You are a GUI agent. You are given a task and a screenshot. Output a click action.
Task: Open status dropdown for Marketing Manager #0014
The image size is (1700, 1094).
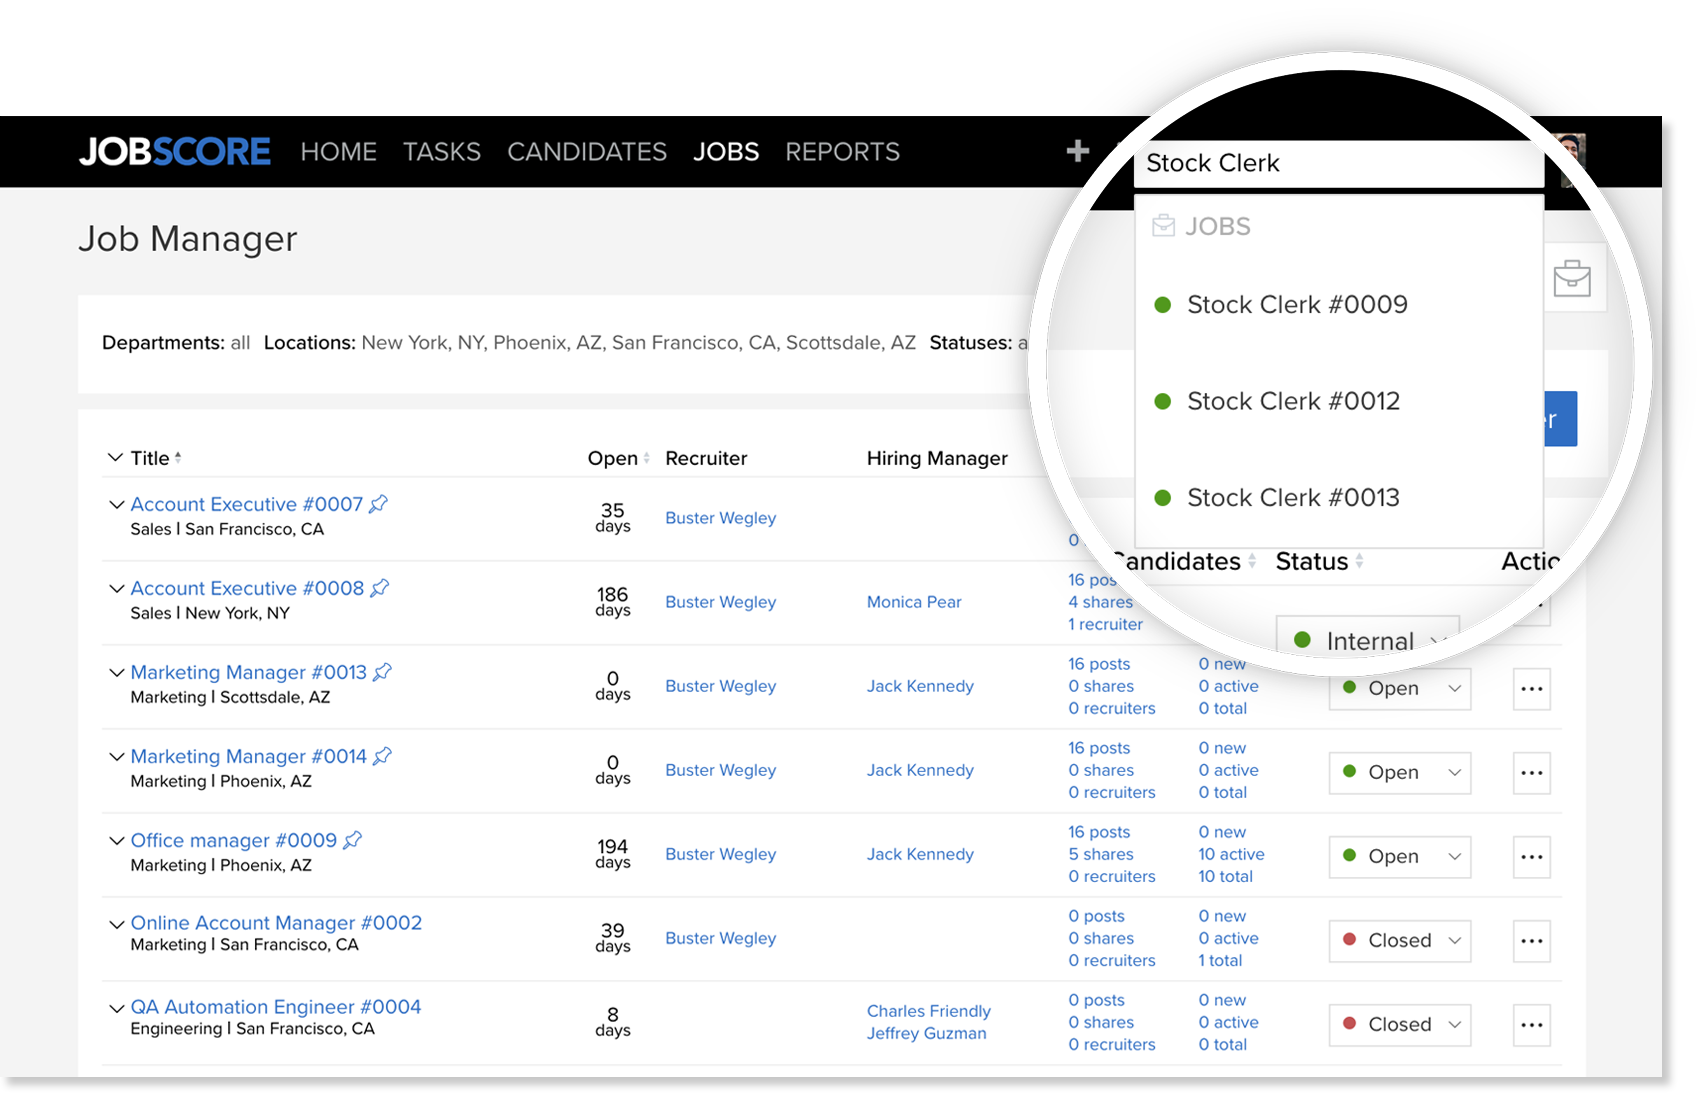pyautogui.click(x=1399, y=773)
